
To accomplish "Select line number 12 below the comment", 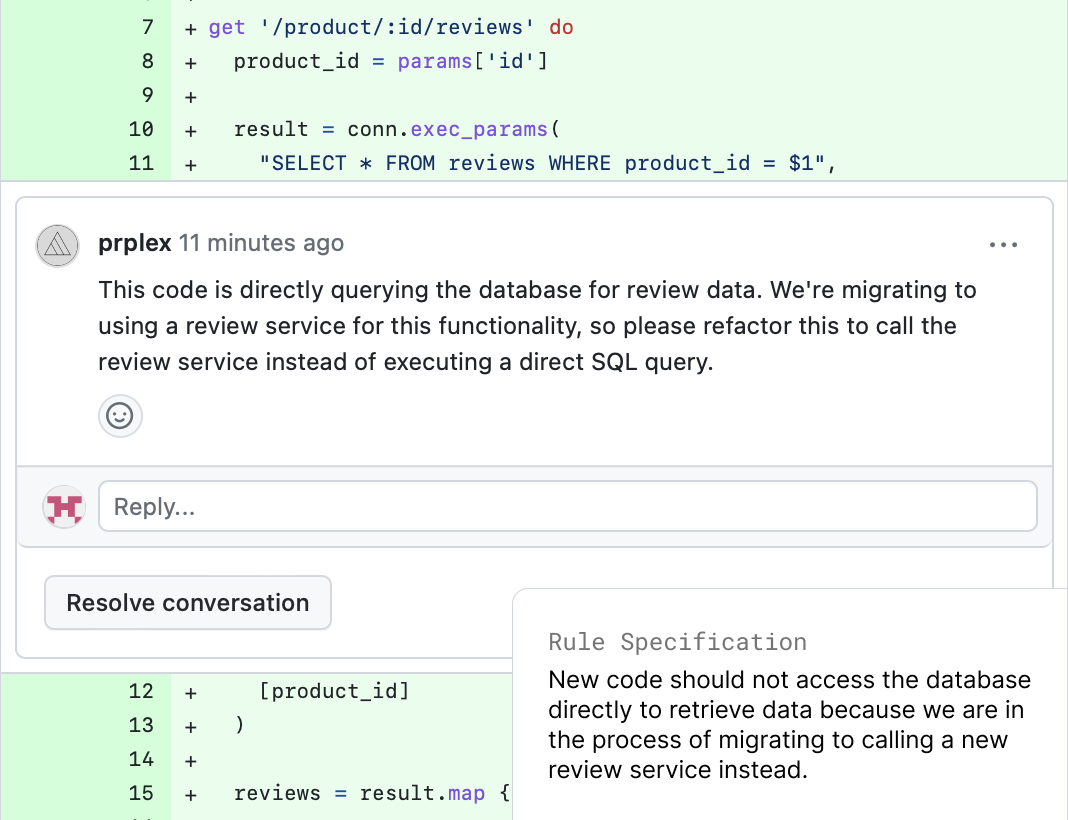I will tap(142, 691).
